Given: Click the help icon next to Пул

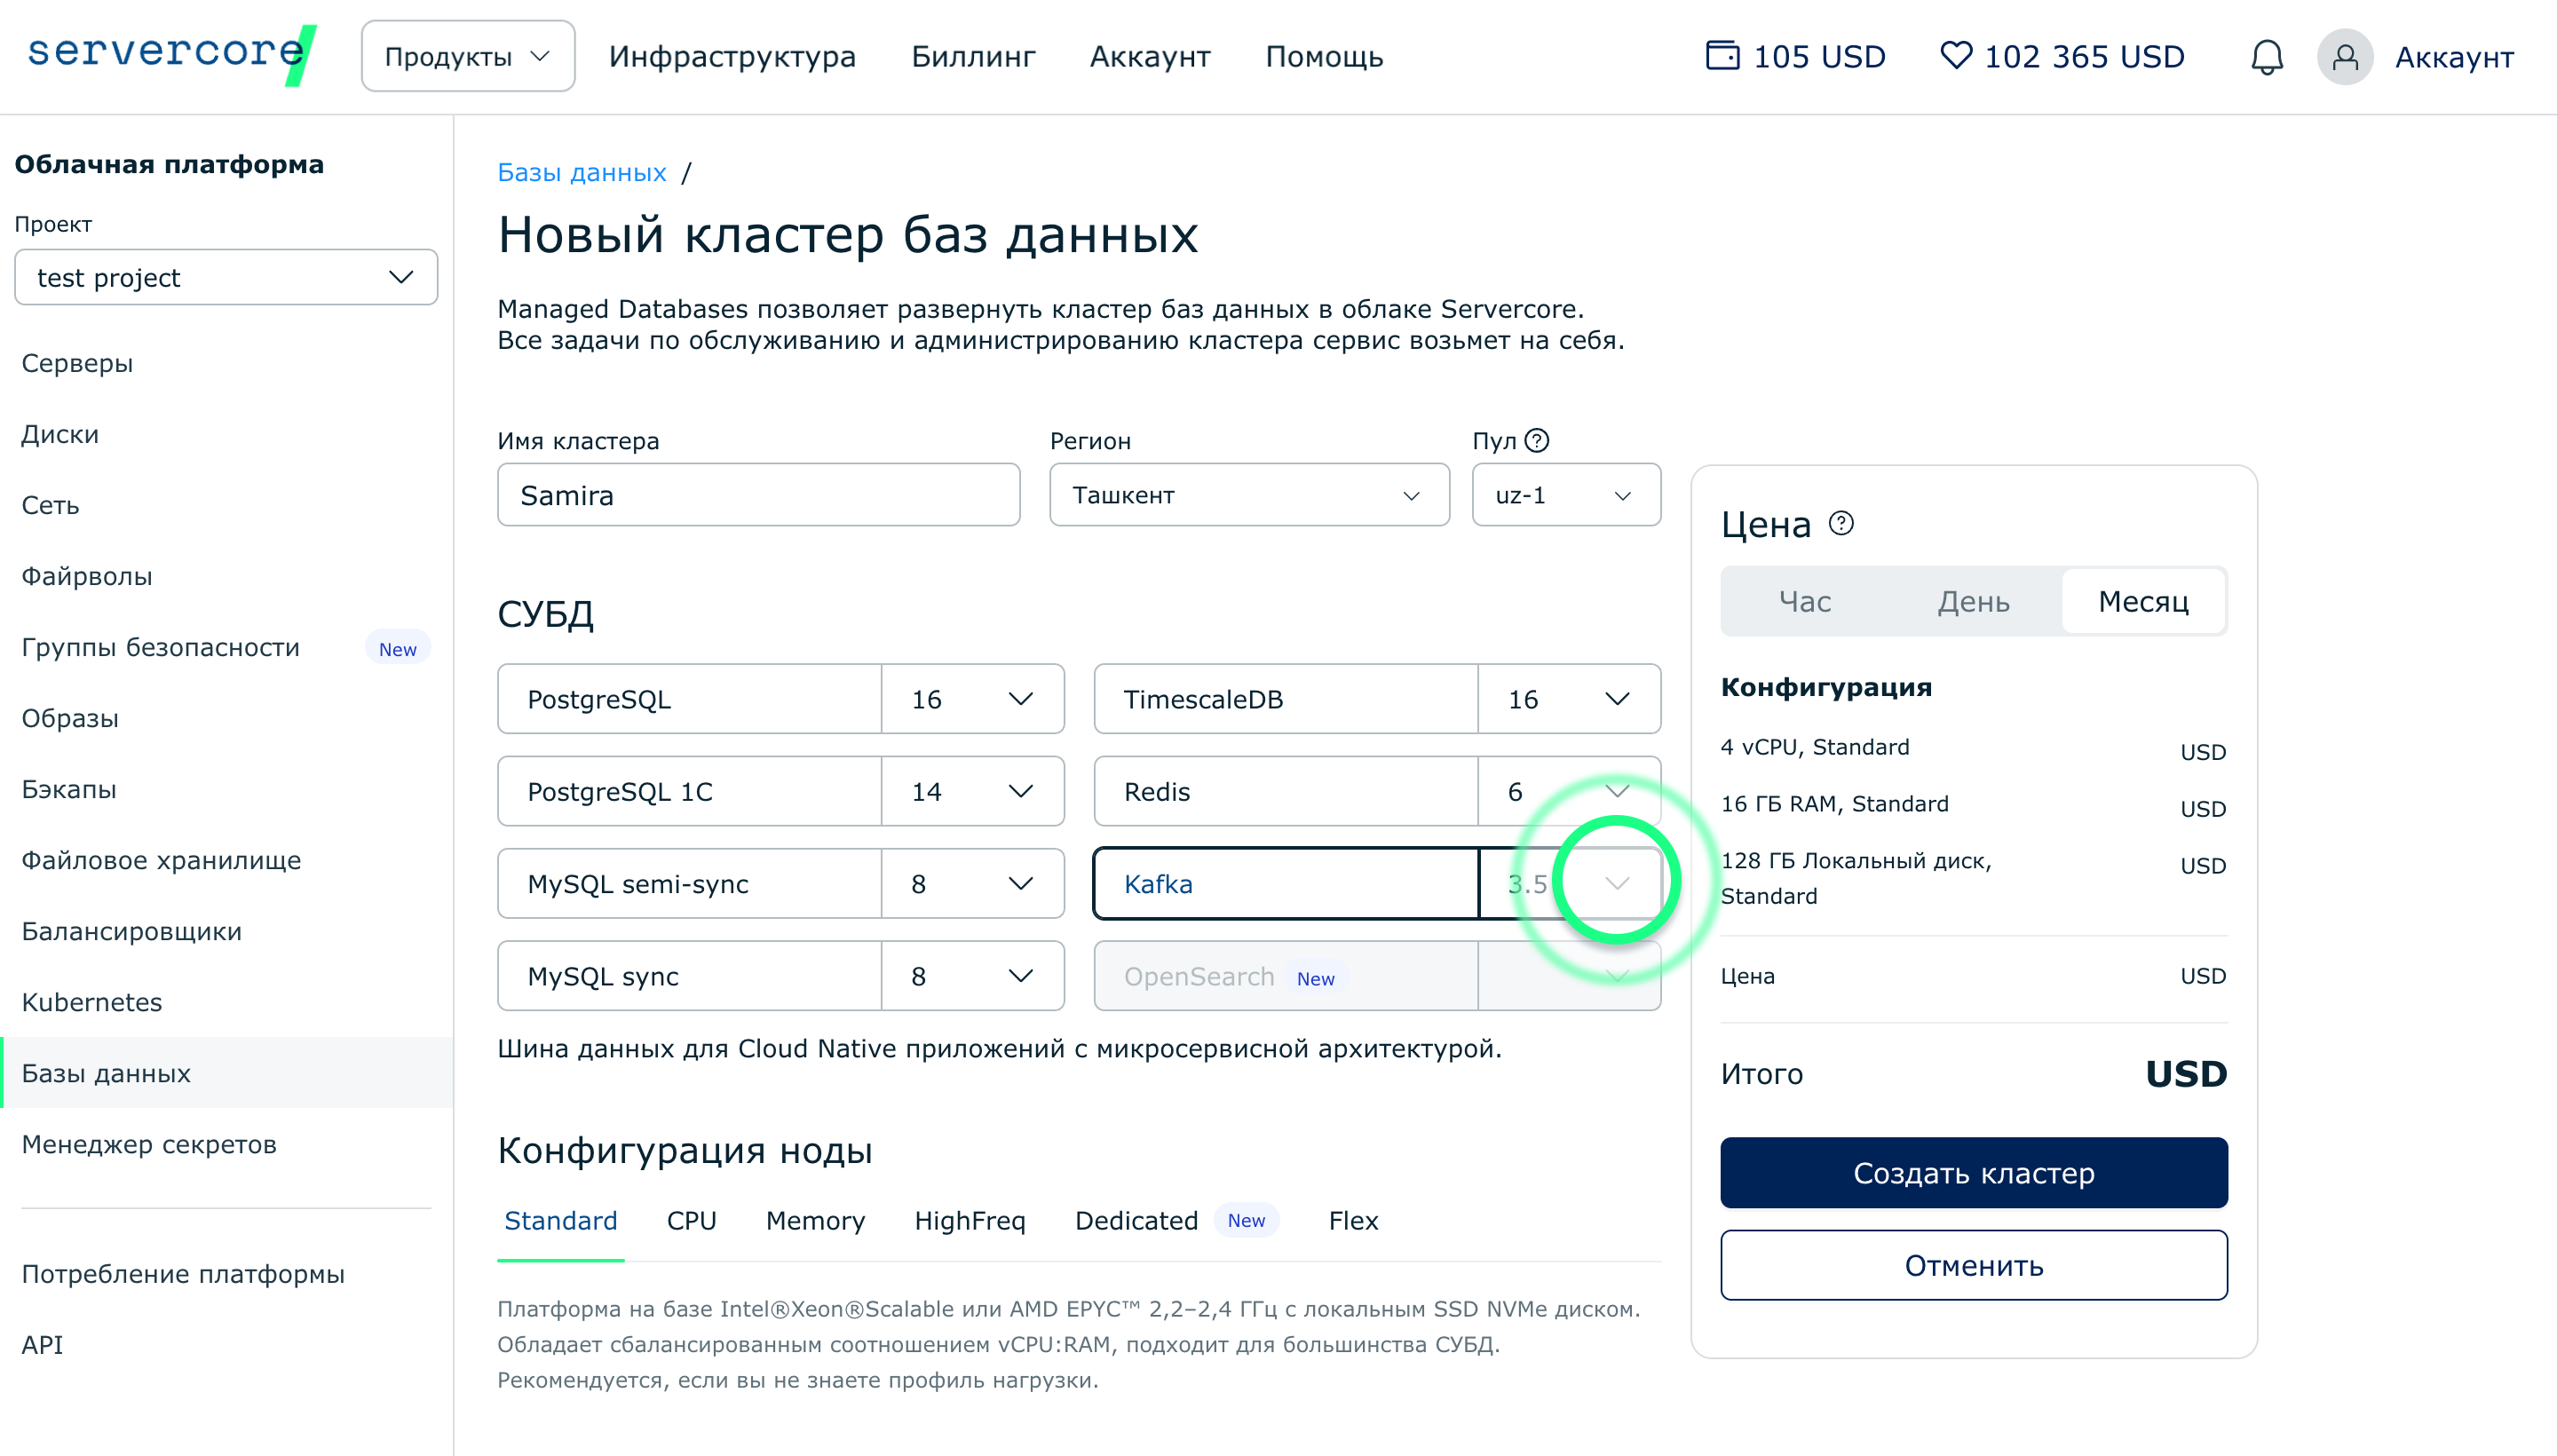Looking at the screenshot, I should click(1537, 440).
